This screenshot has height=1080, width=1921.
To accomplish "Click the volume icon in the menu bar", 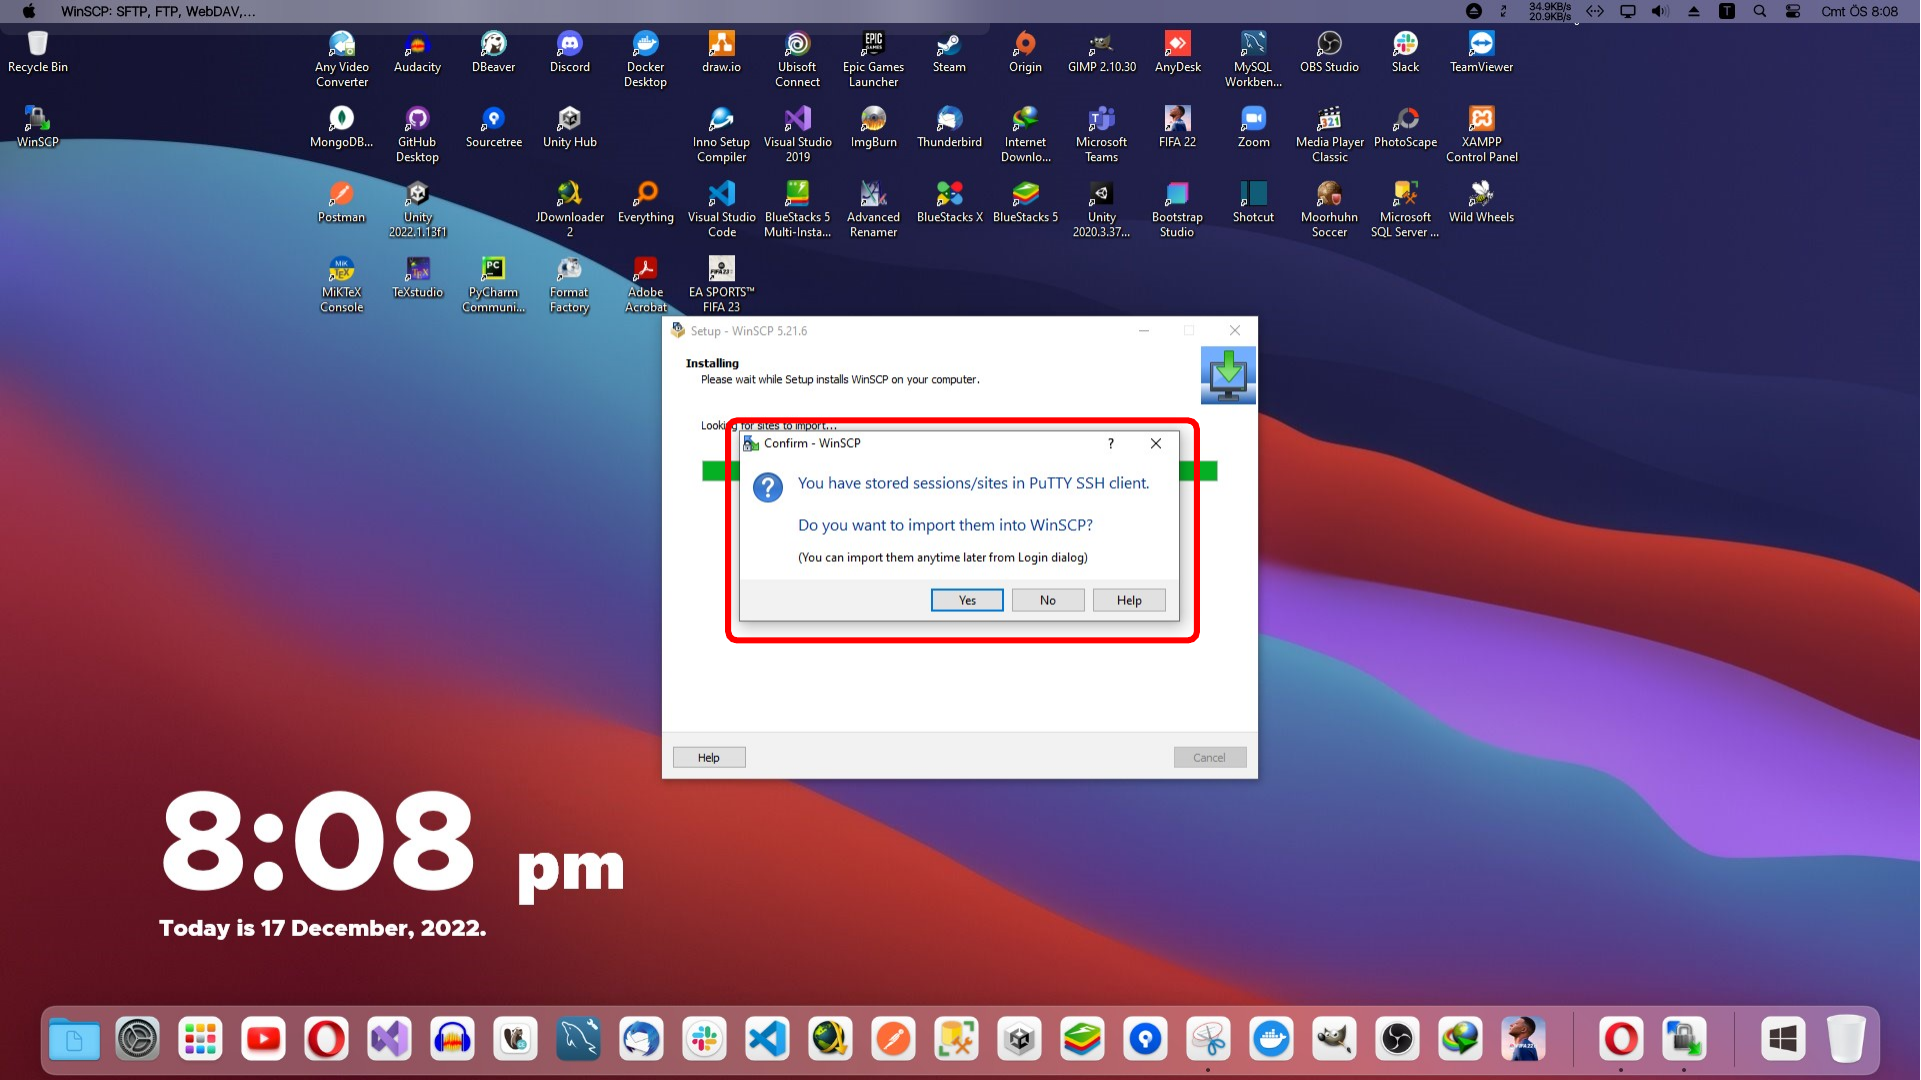I will (1660, 11).
